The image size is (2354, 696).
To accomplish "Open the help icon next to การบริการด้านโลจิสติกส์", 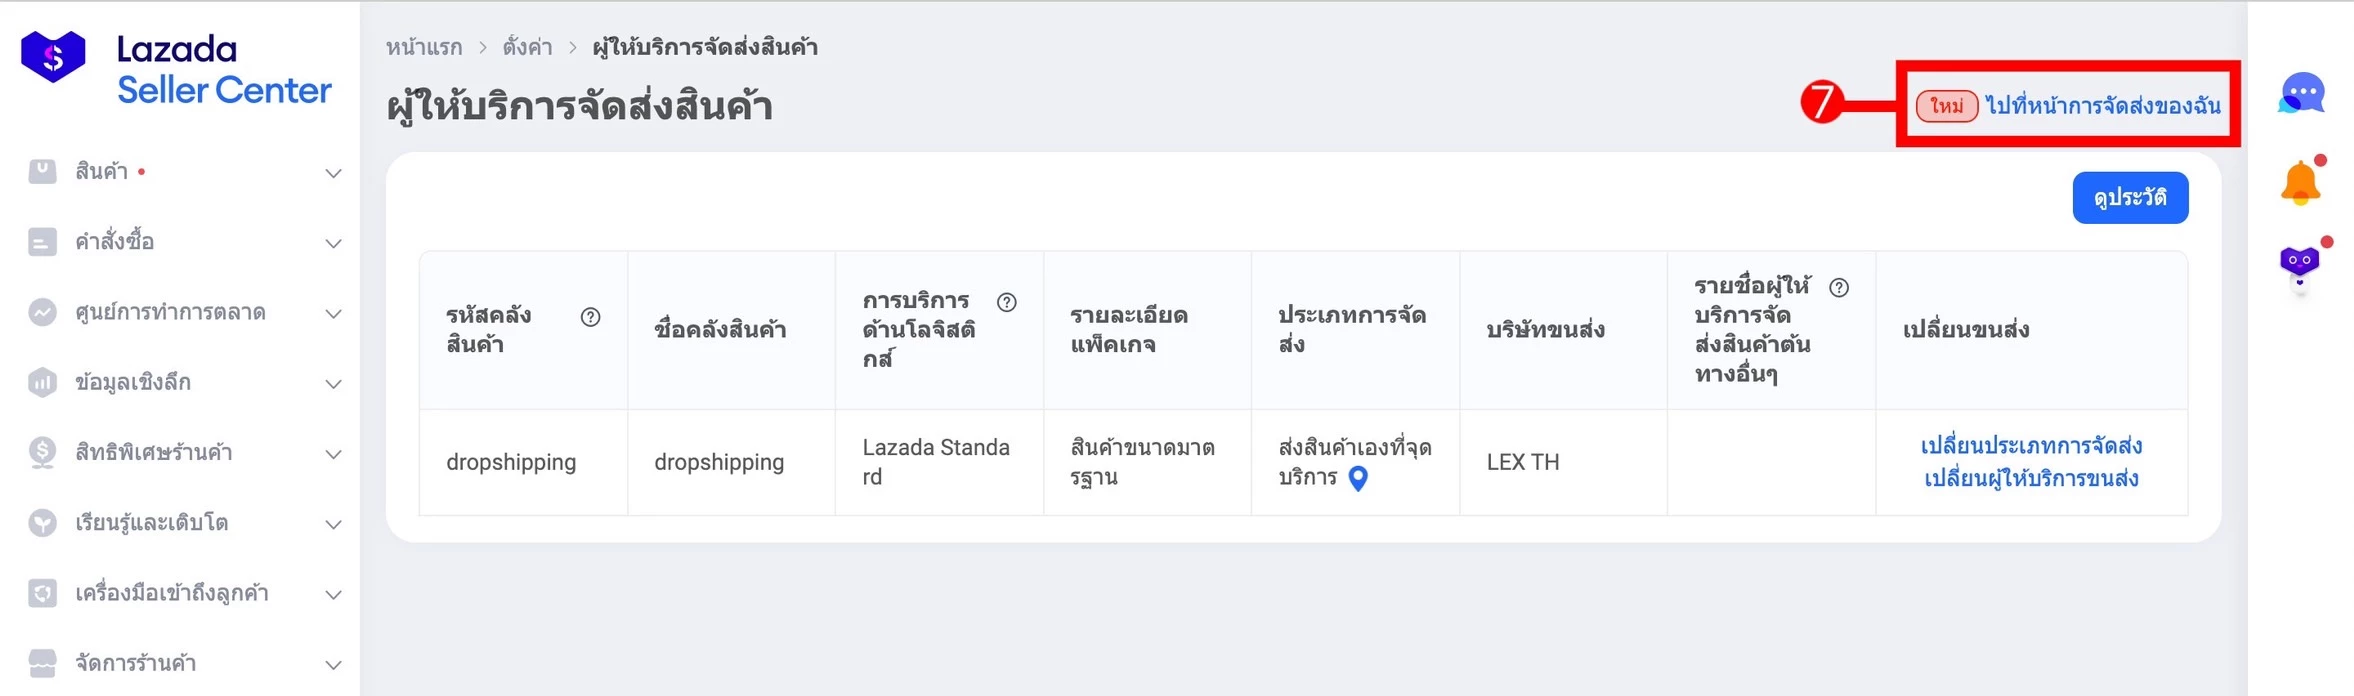I will pos(1007,302).
